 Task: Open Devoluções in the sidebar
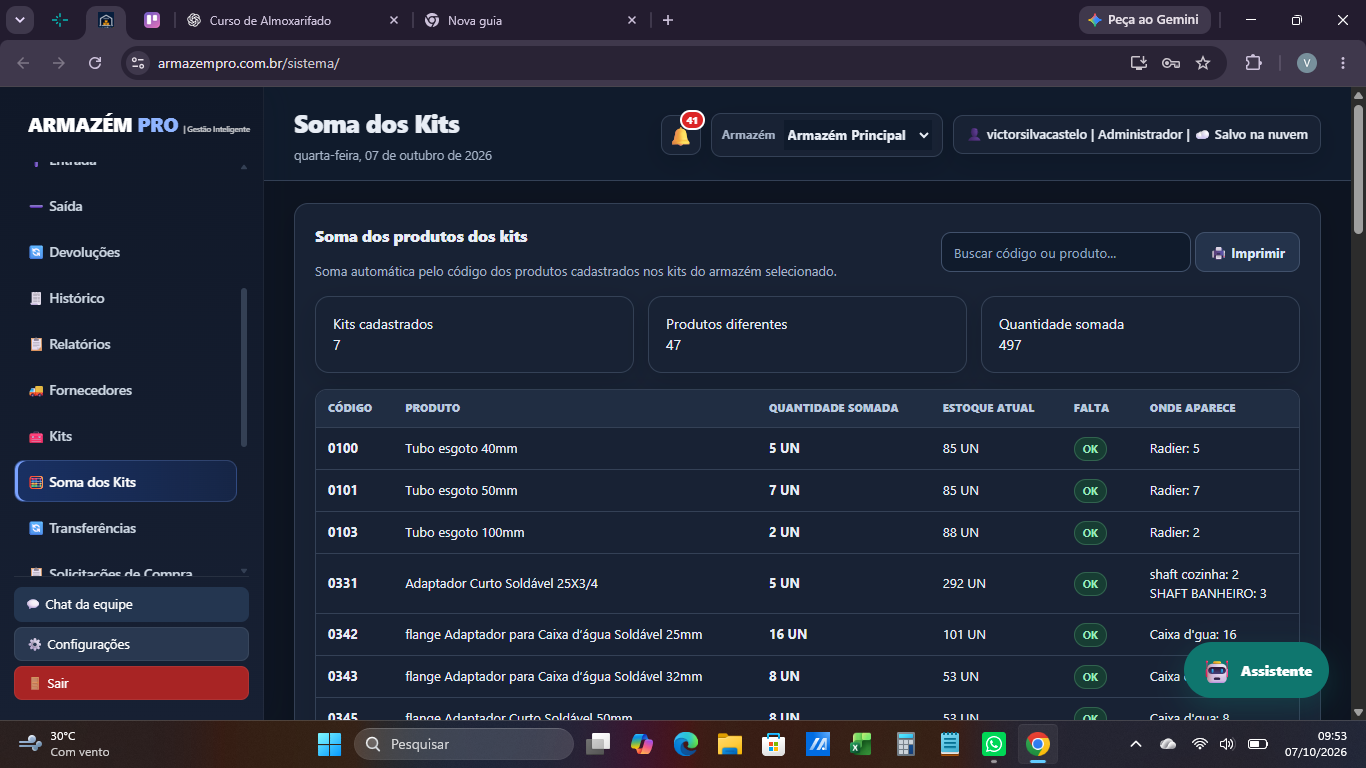(126, 252)
